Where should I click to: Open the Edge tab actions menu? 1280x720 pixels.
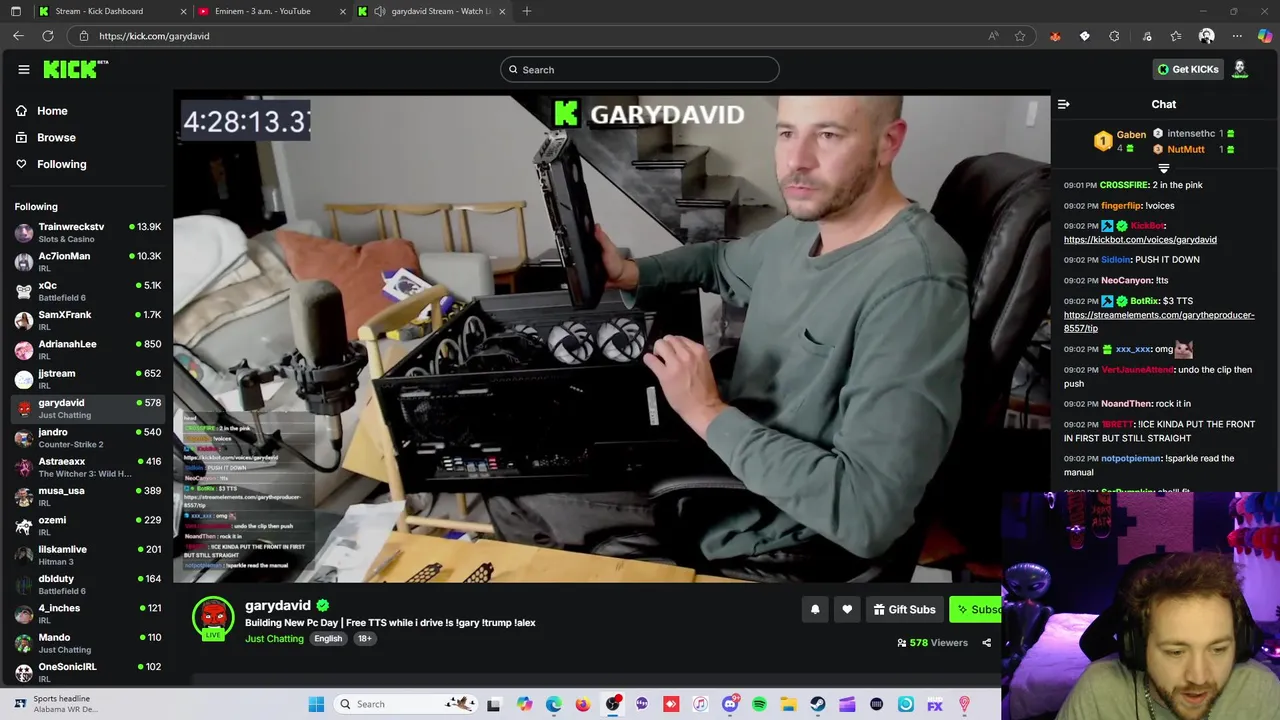[x=15, y=11]
